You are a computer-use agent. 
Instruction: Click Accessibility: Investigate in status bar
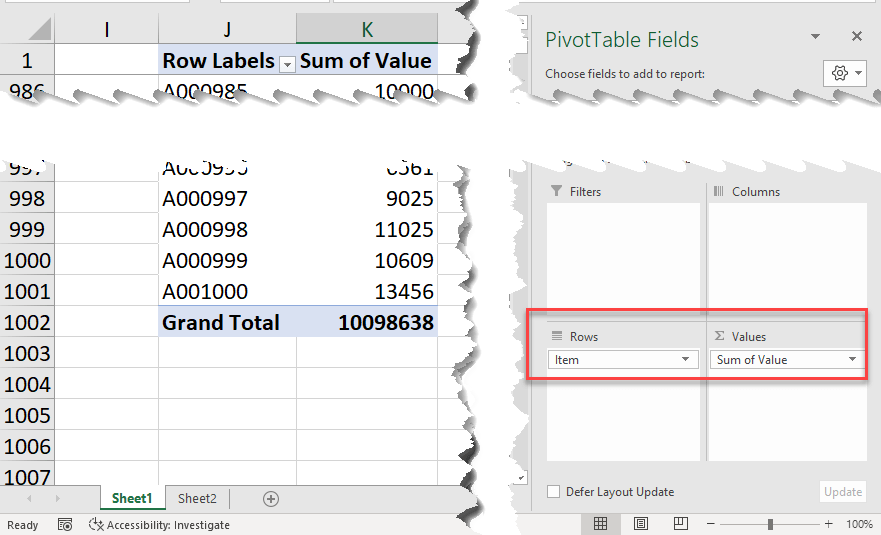tap(160, 525)
